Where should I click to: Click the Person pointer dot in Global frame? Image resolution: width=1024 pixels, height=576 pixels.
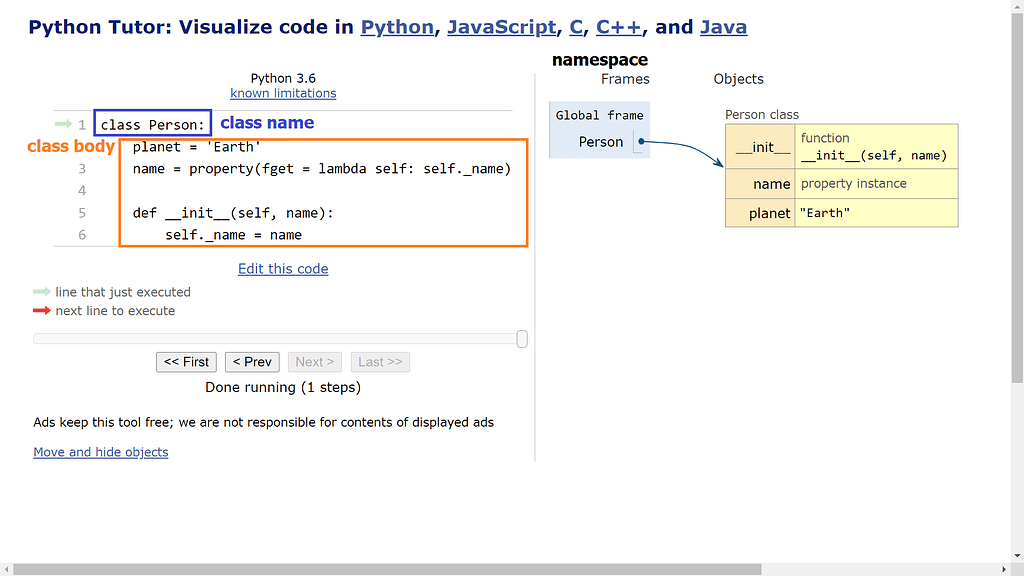tap(639, 142)
